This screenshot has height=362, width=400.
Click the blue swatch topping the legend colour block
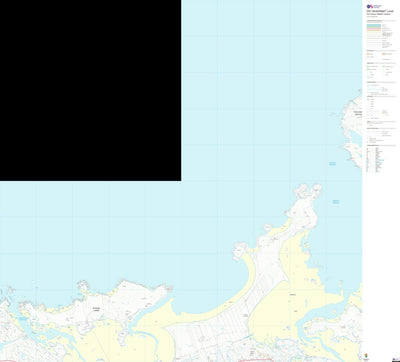click(374, 25)
